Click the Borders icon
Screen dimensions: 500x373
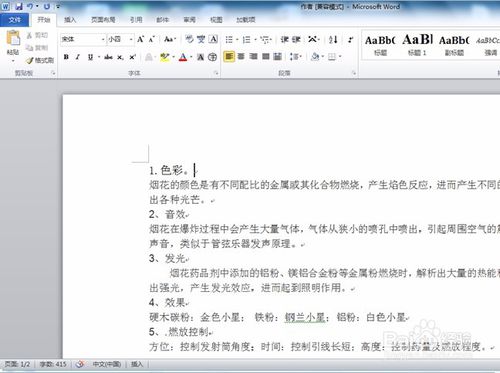click(x=332, y=57)
